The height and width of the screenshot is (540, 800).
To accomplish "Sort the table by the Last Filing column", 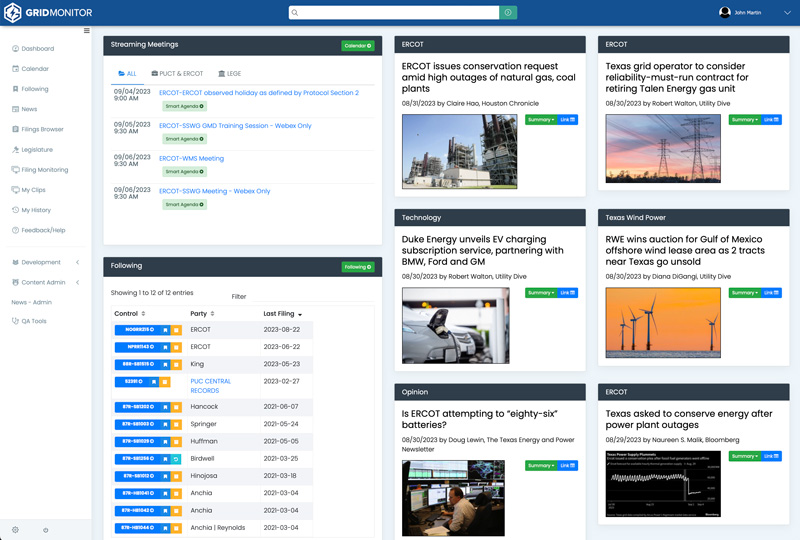I will [x=283, y=313].
